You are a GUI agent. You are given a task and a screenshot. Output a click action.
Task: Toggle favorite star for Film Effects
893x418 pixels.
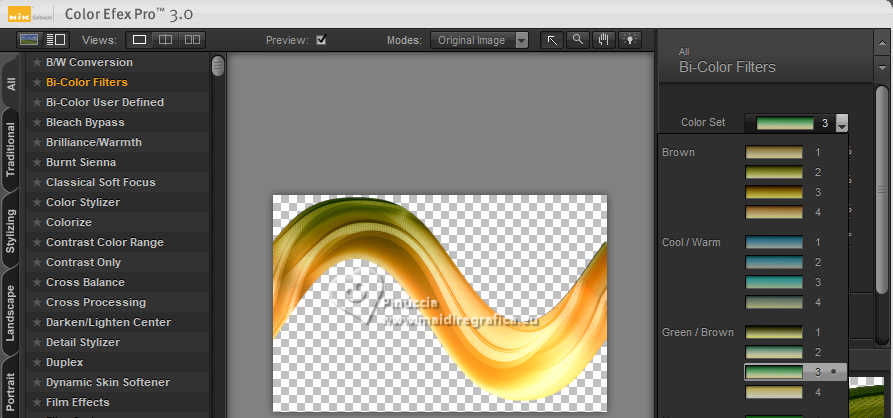click(37, 402)
